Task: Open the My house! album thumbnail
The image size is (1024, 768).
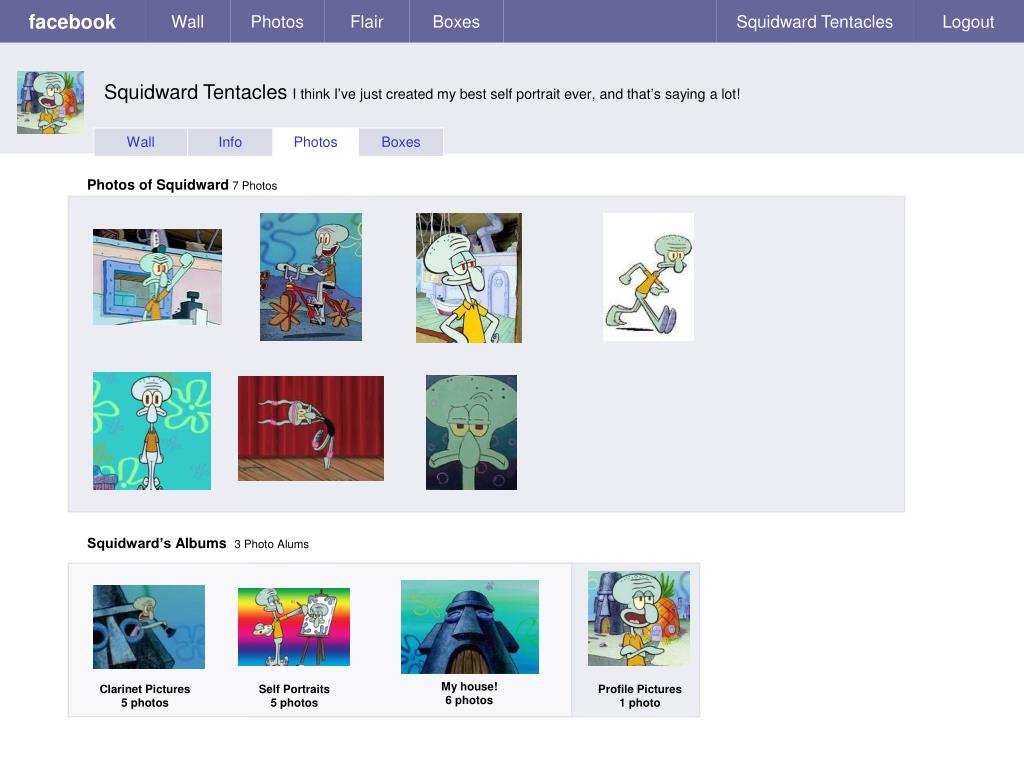Action: click(x=470, y=627)
